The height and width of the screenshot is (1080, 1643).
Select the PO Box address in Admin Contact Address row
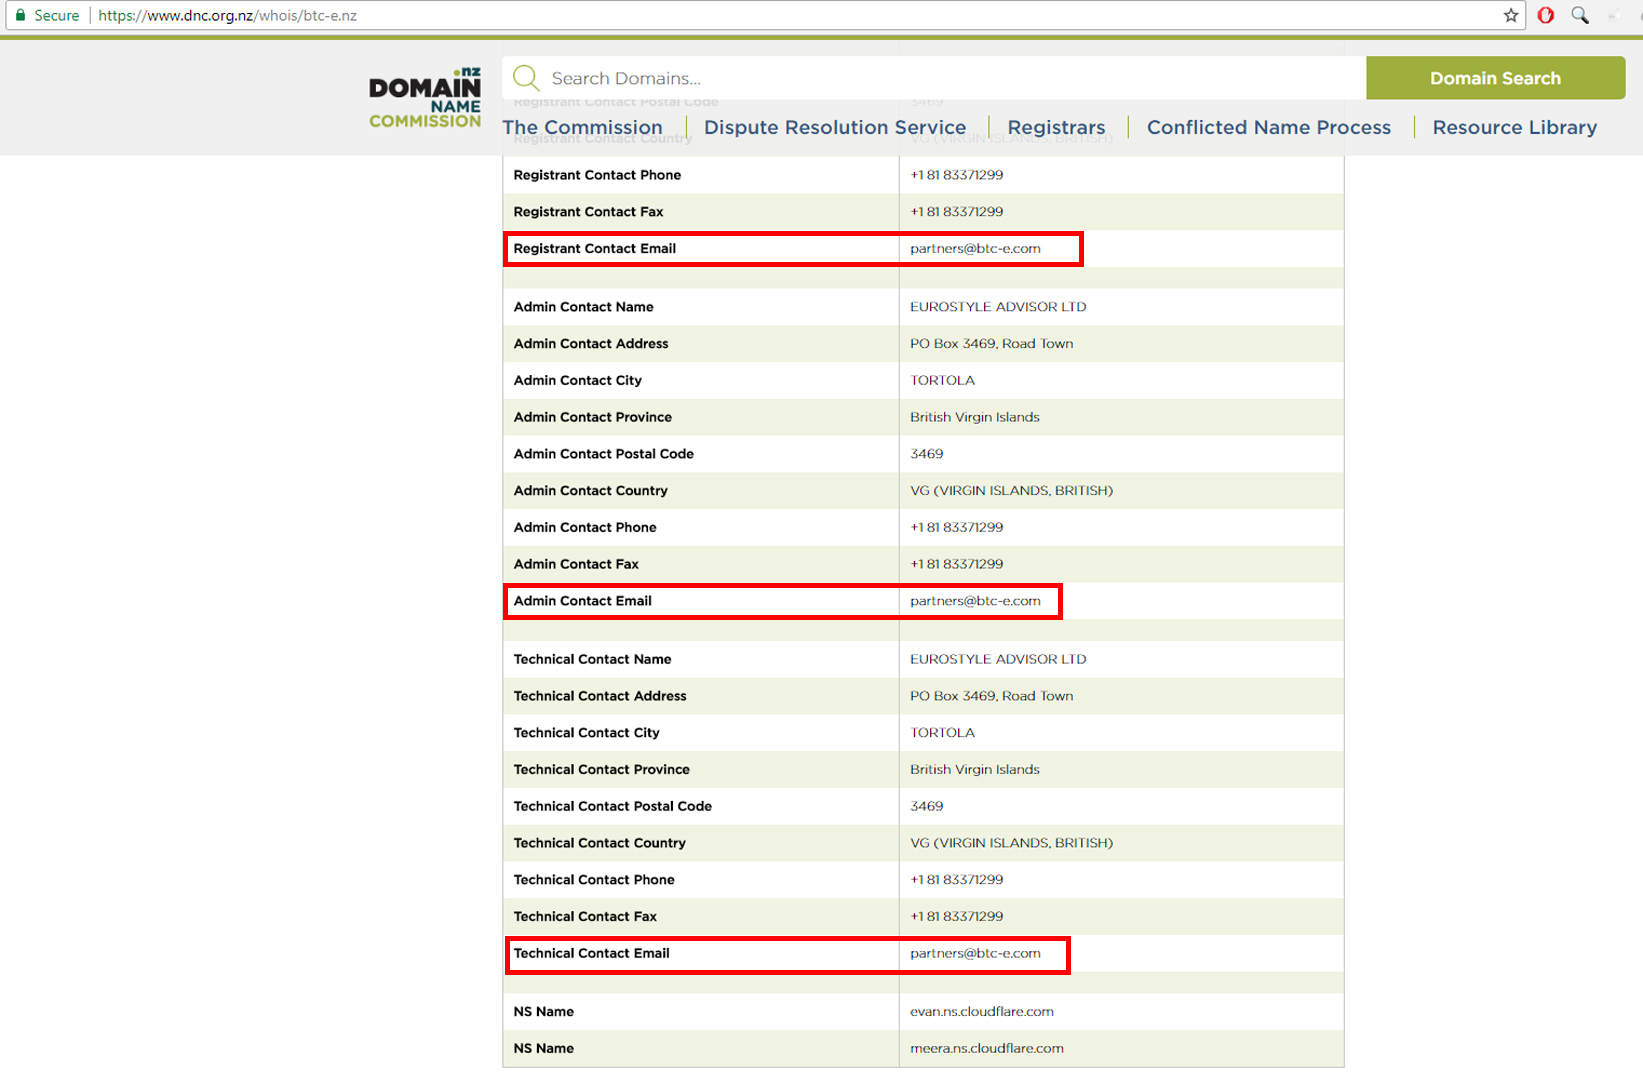tap(992, 344)
